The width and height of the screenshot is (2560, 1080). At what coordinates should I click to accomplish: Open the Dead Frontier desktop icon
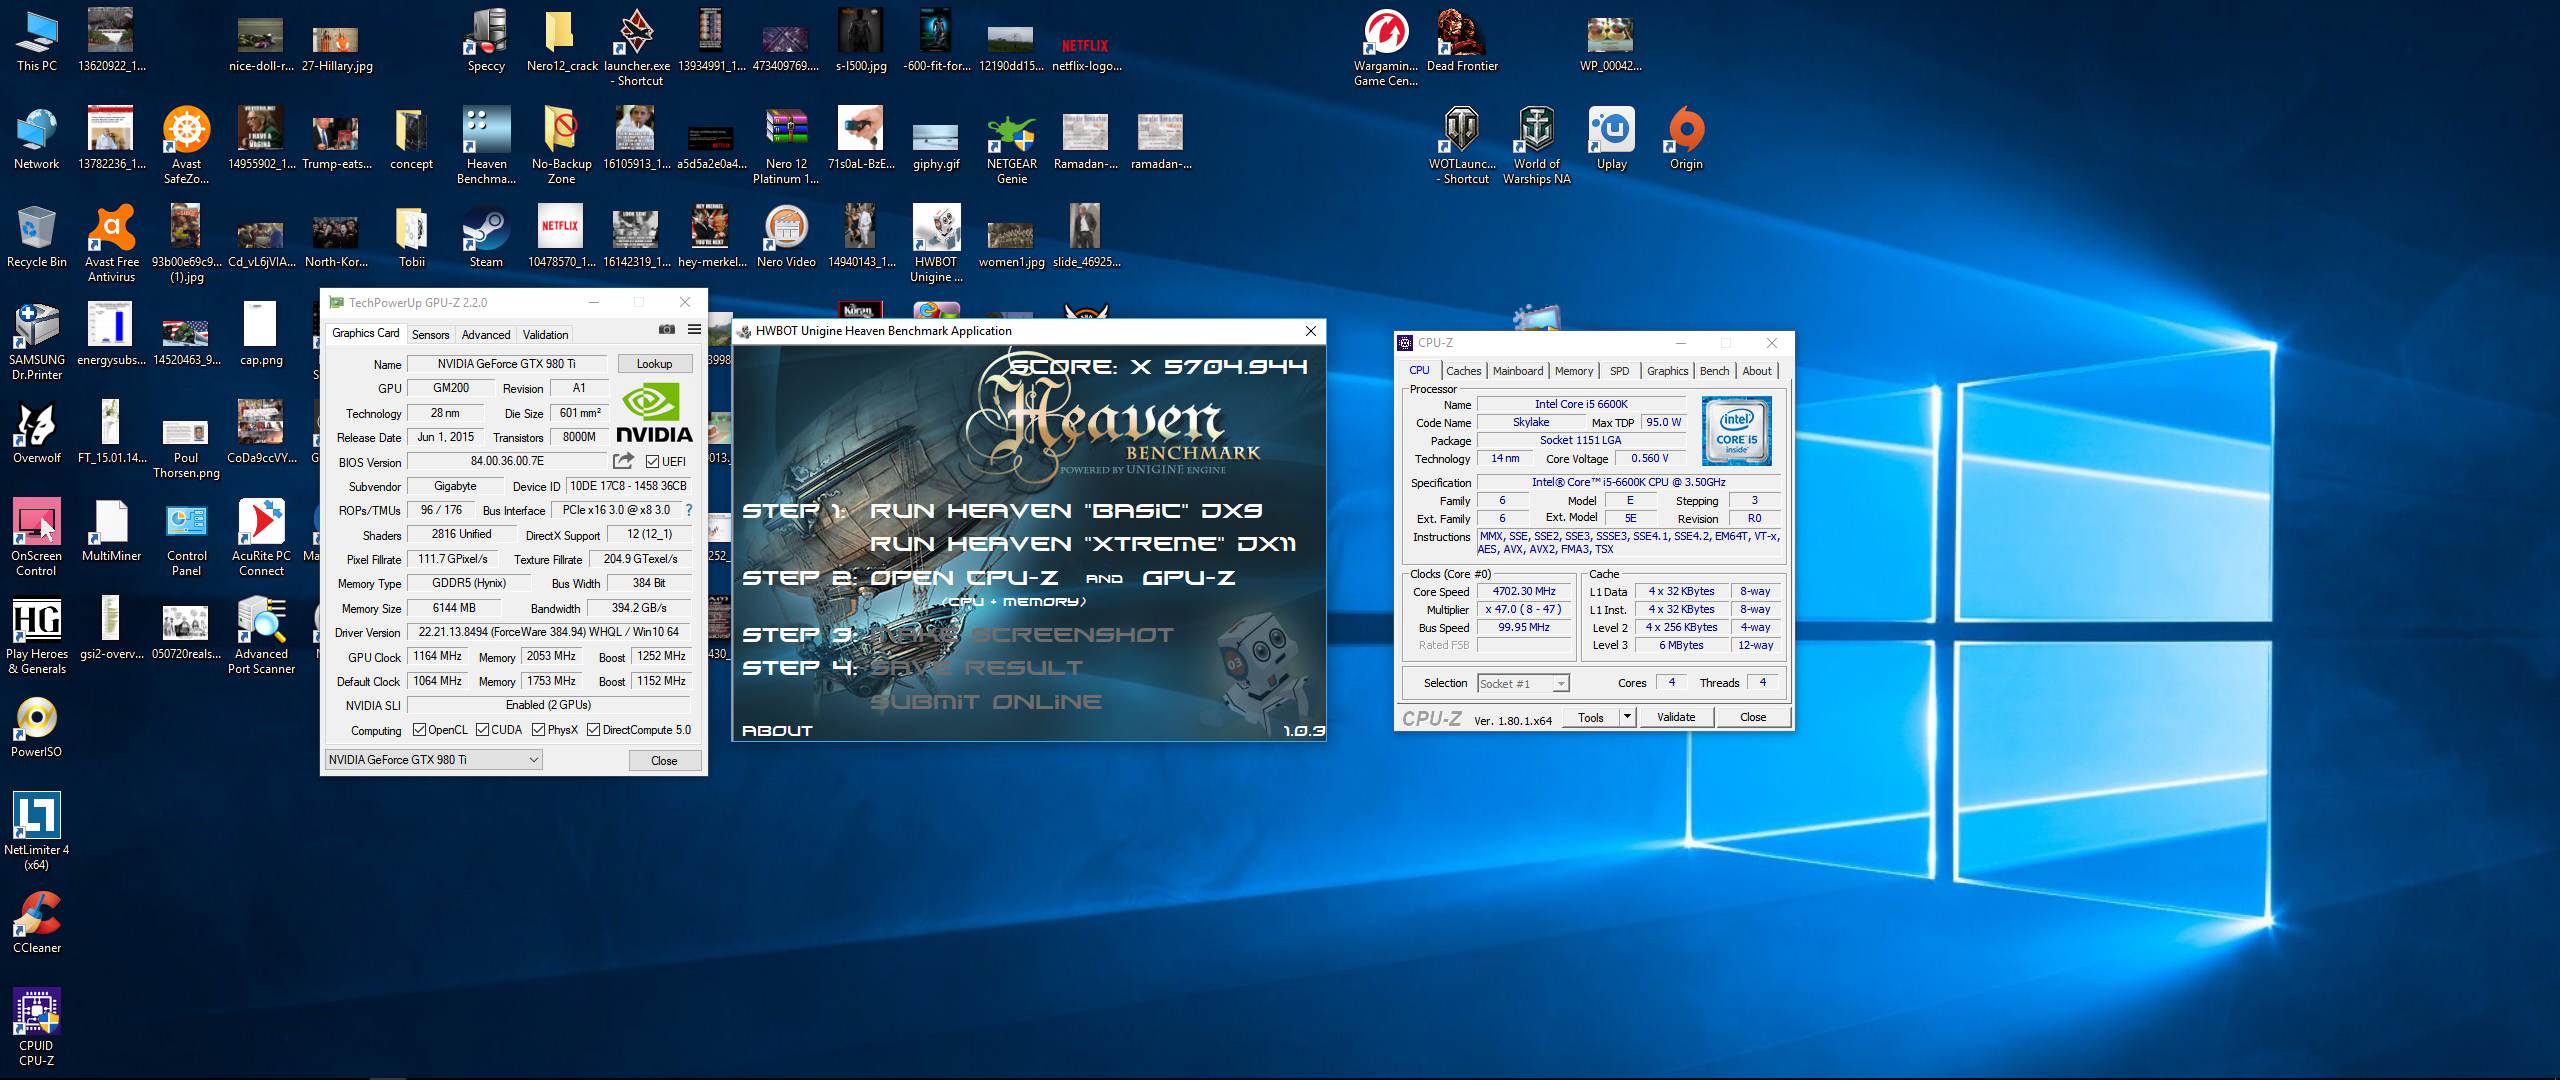(x=1462, y=40)
